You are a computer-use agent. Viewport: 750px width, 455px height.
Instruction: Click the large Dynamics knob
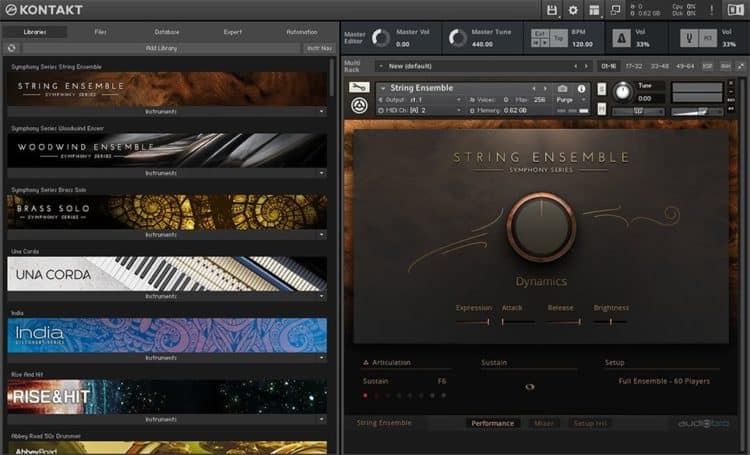tap(541, 227)
